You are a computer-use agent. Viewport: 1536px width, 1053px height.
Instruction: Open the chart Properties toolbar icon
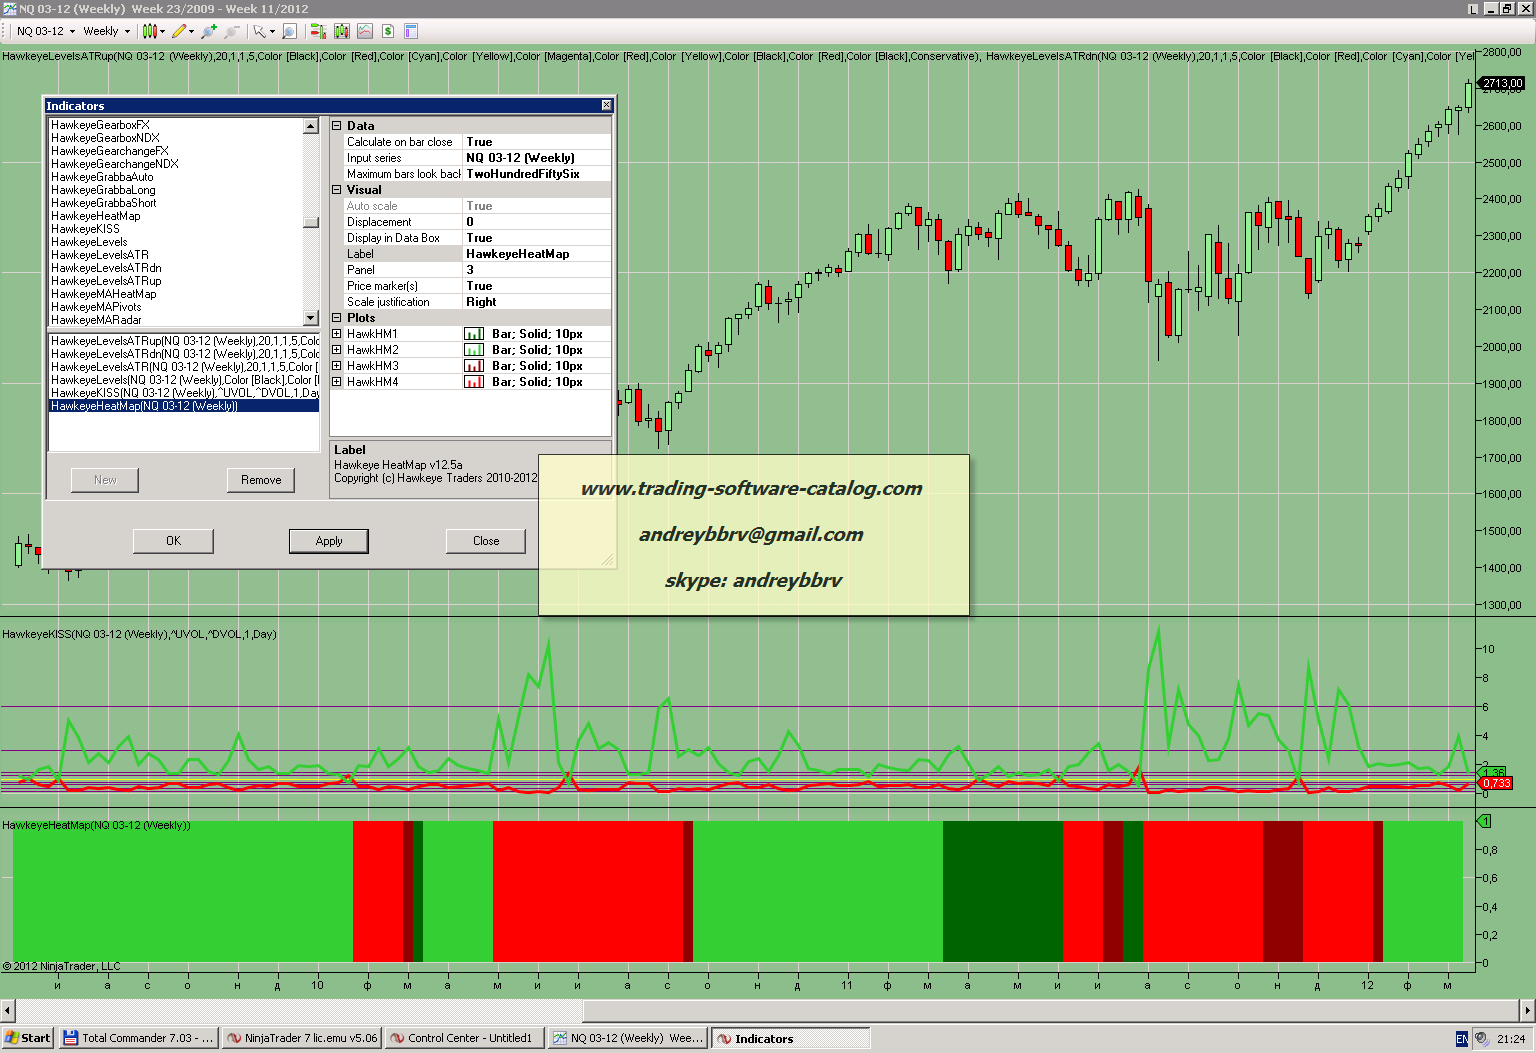[410, 31]
